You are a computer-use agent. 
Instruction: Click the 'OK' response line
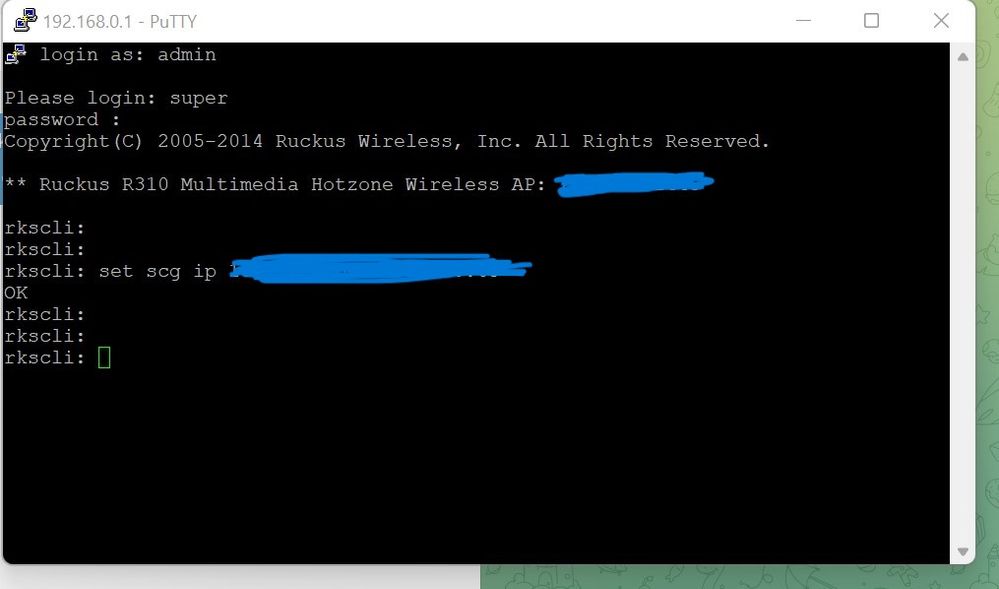pos(16,293)
